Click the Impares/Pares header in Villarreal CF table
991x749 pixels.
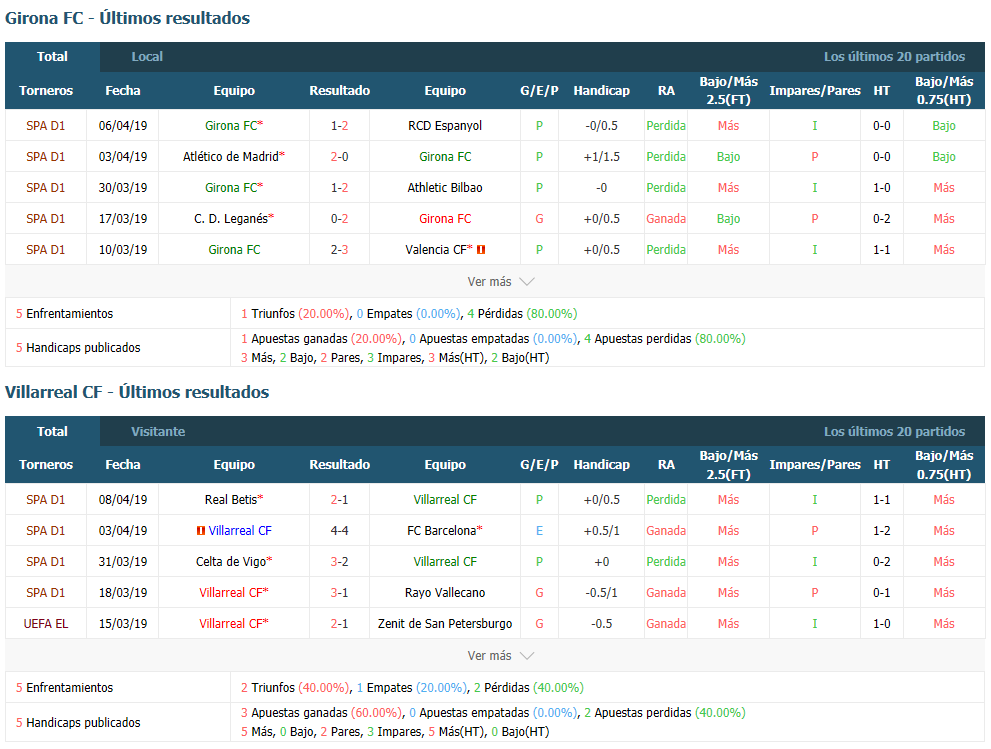[815, 465]
